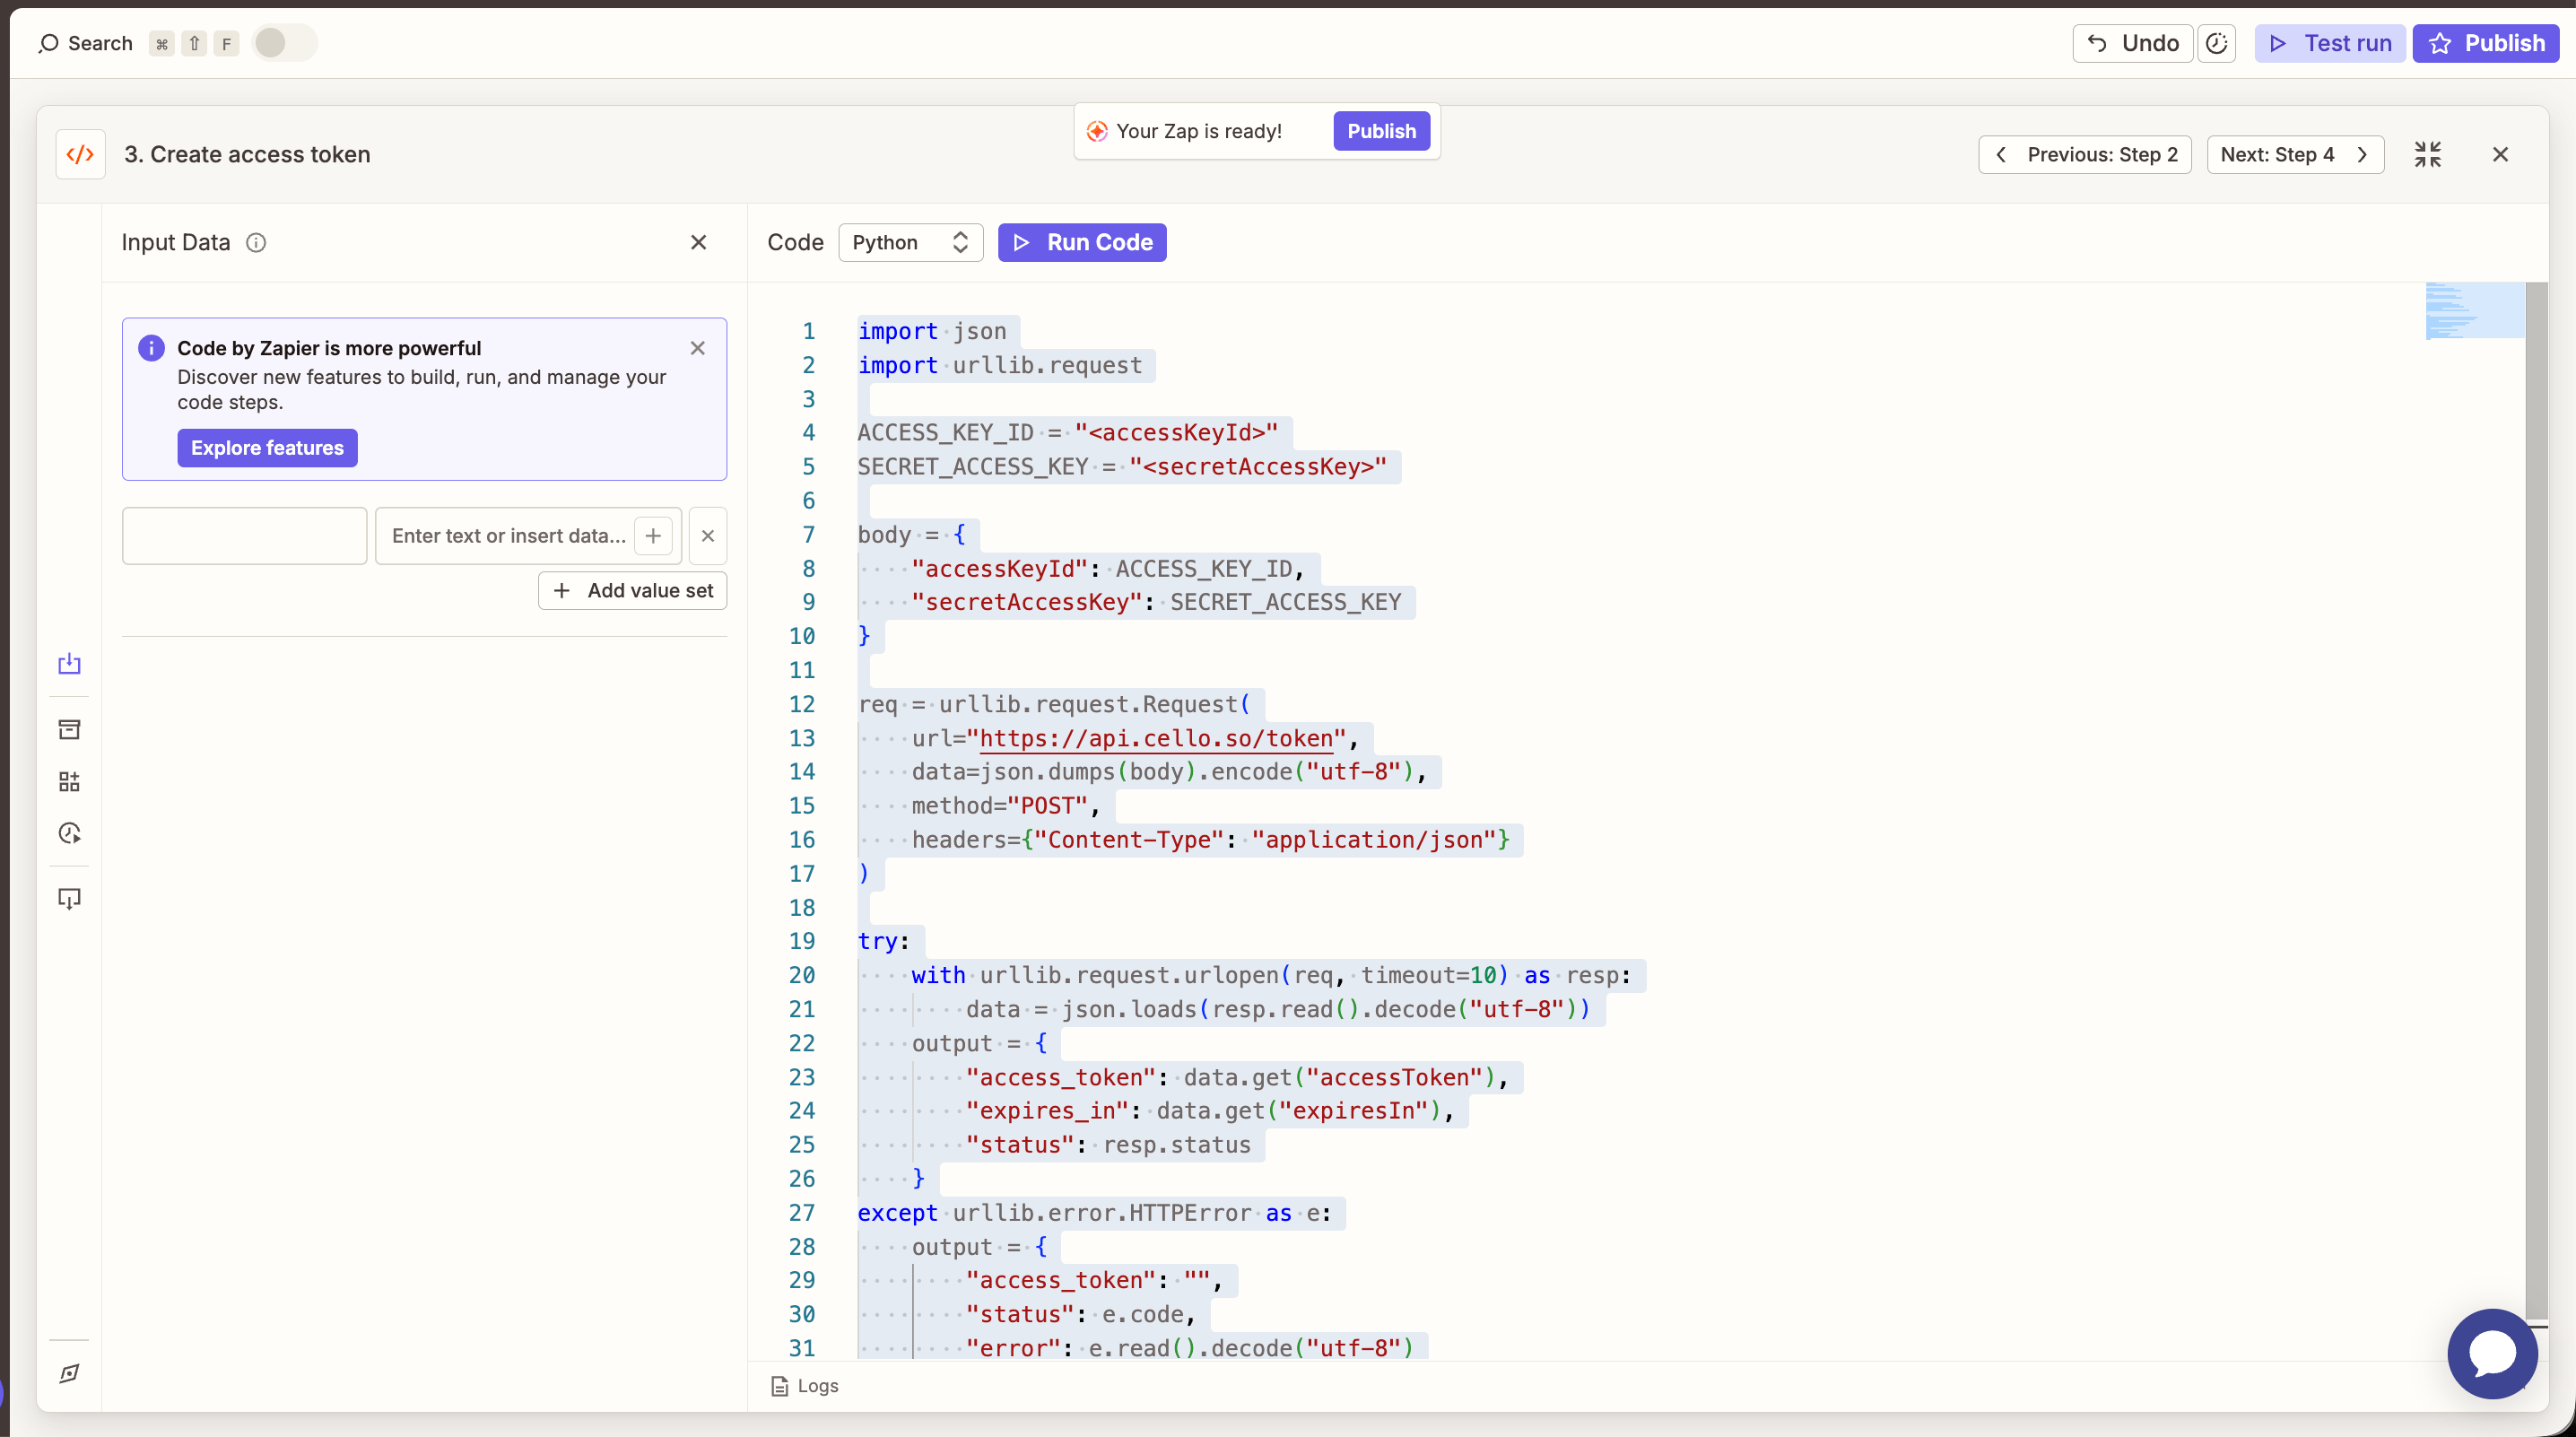Click Run Code

pyautogui.click(x=1082, y=242)
